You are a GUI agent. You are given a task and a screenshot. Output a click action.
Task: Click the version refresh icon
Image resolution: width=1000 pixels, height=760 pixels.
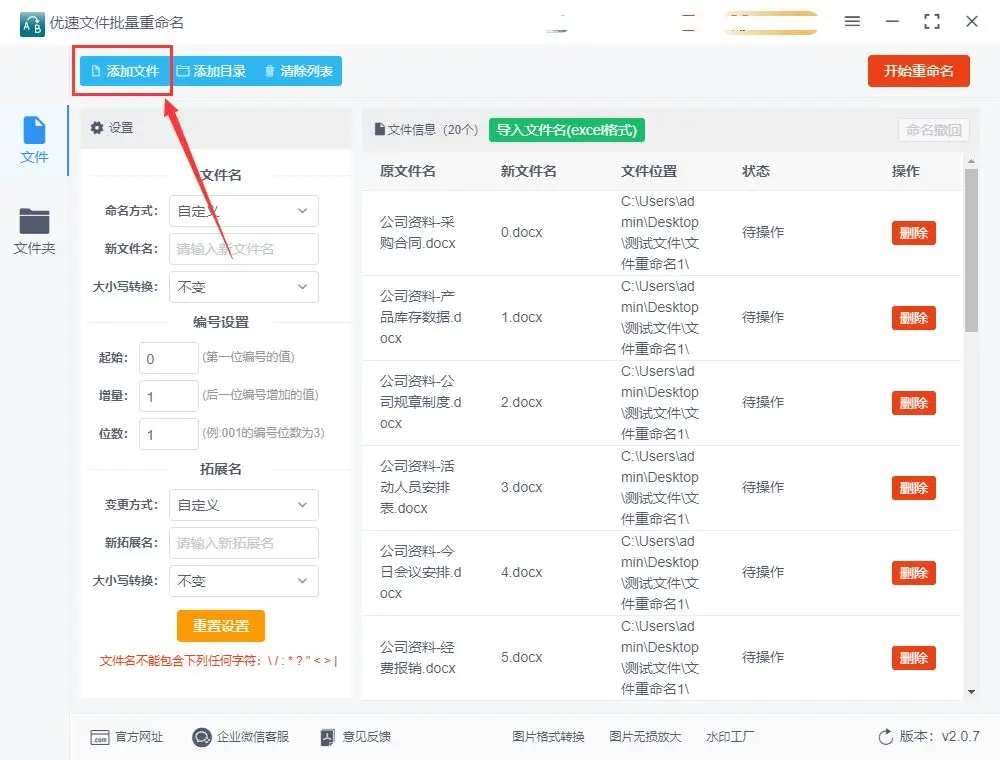[885, 737]
